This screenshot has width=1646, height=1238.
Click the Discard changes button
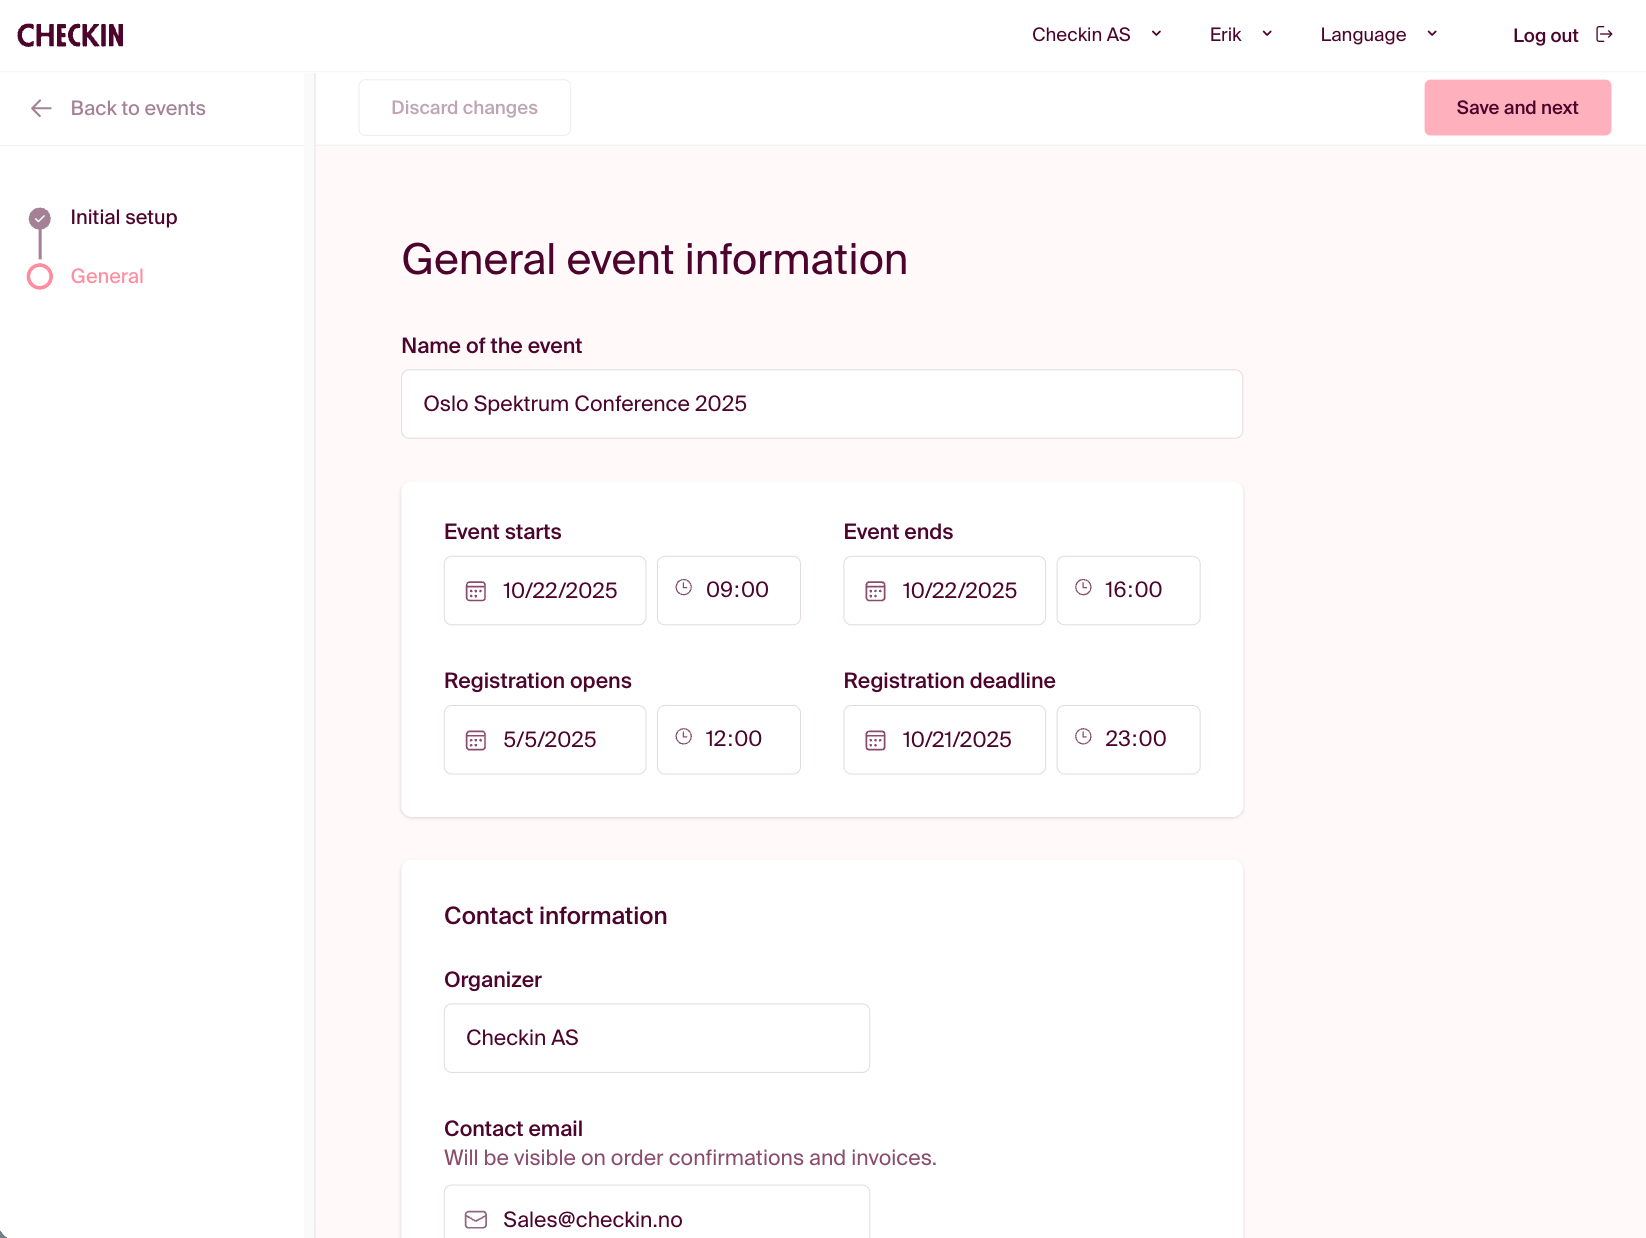[x=464, y=108]
